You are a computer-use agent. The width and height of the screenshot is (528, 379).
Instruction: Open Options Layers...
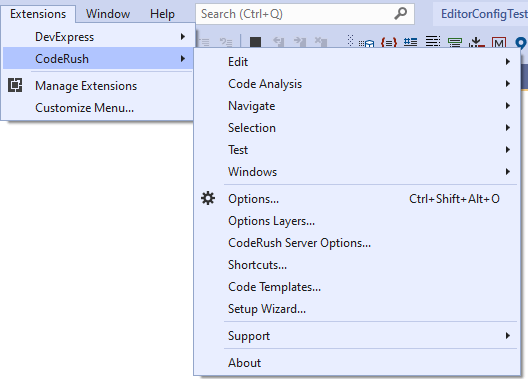click(x=357, y=221)
